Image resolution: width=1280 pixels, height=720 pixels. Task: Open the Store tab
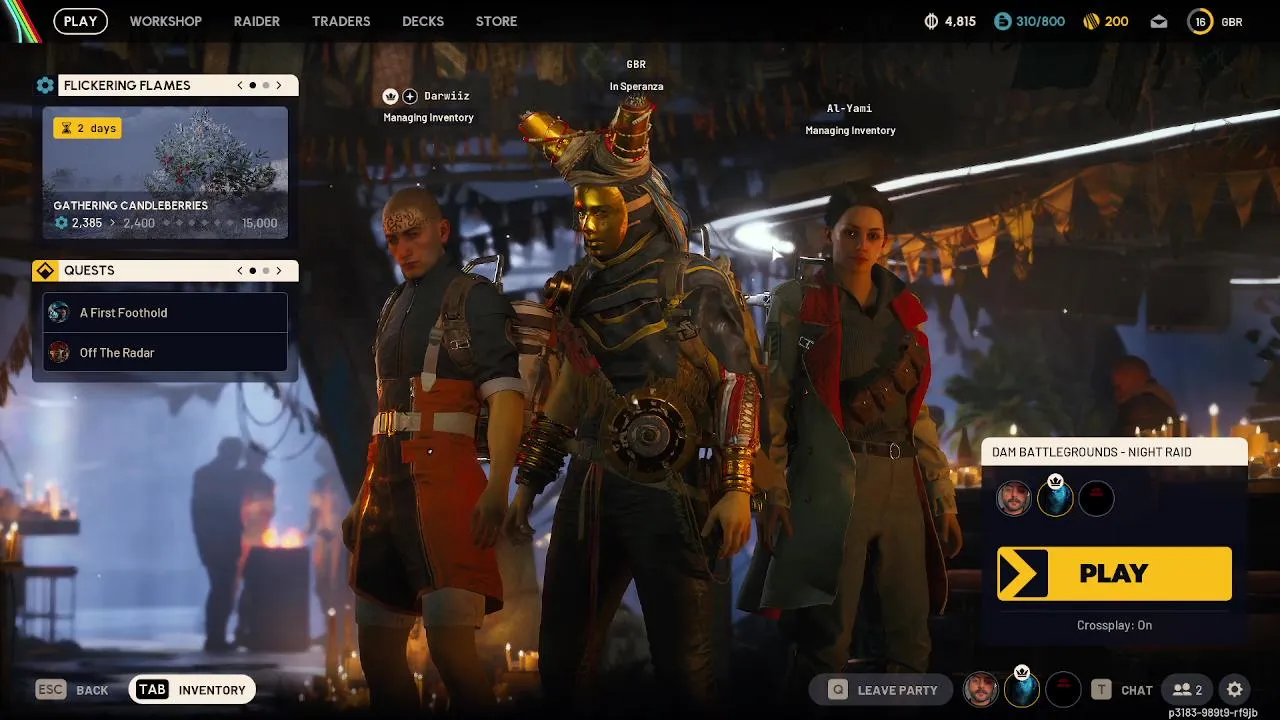(496, 21)
